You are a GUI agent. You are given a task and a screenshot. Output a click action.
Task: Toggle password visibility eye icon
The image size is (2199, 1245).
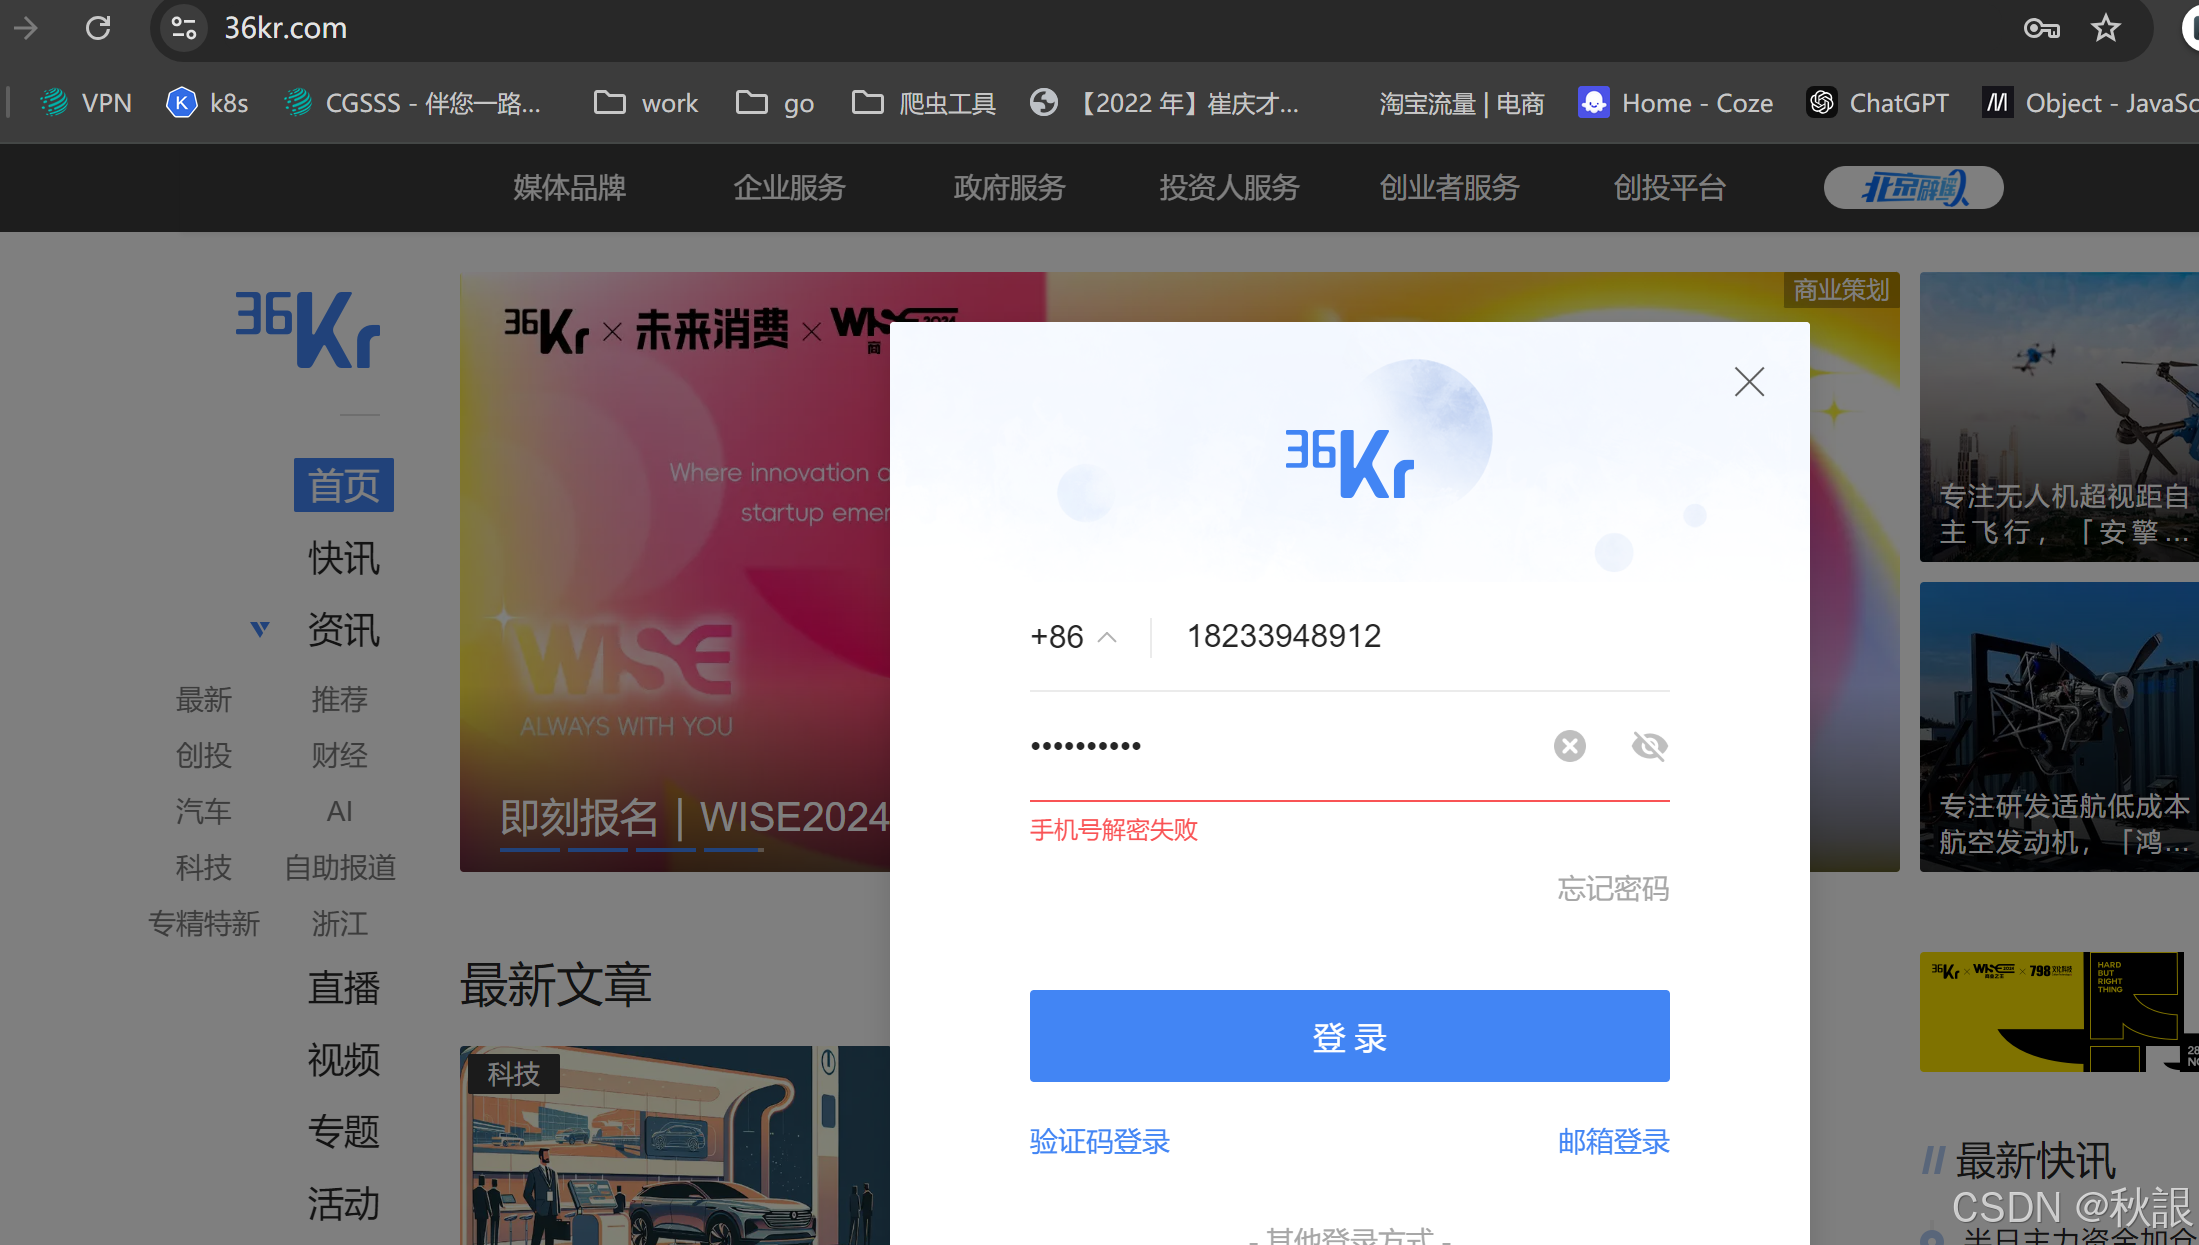[x=1649, y=746]
